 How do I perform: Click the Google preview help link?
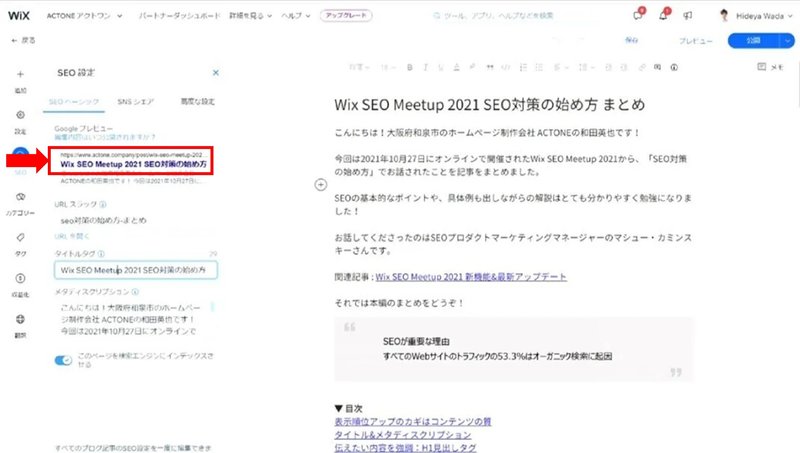[105, 137]
